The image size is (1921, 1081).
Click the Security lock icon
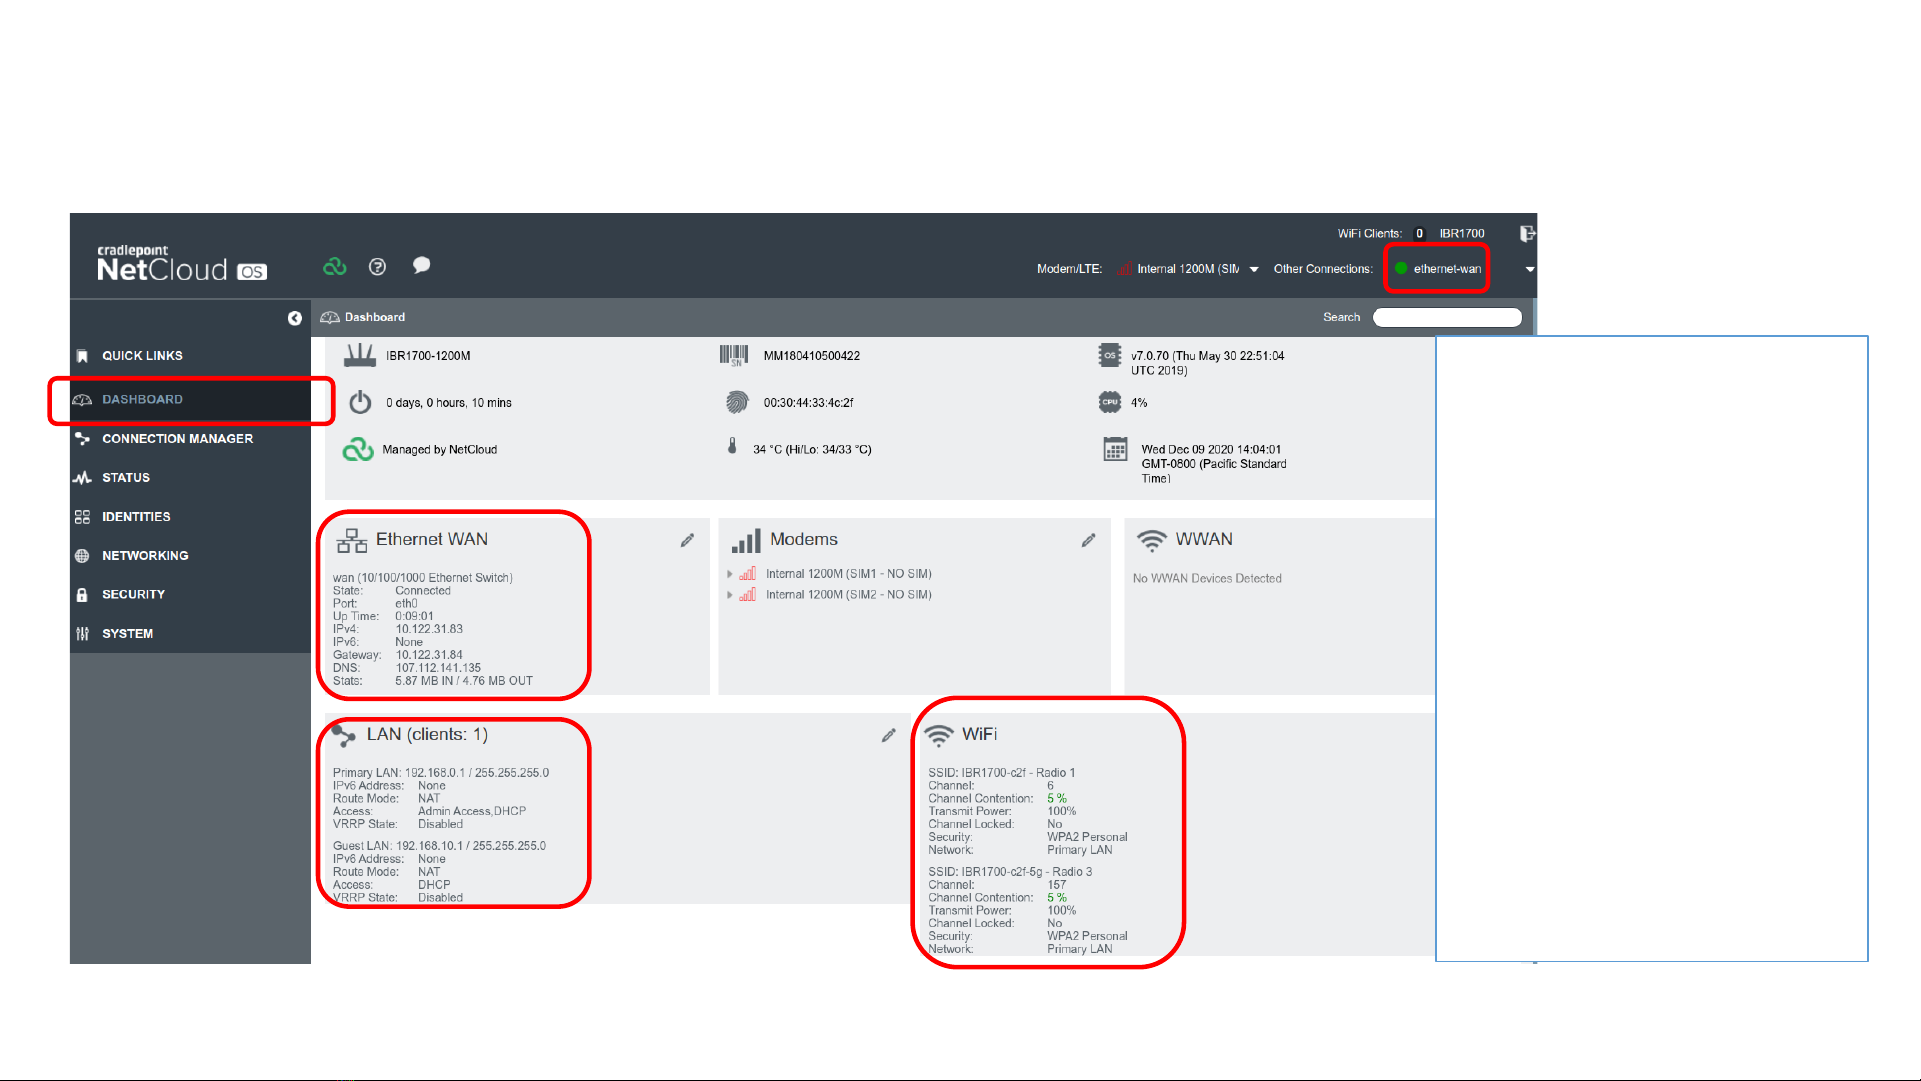click(82, 595)
